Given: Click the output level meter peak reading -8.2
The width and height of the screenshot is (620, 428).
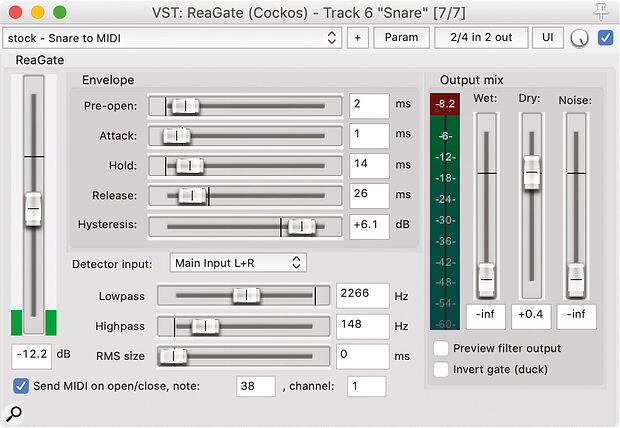Looking at the screenshot, I should click(x=445, y=104).
